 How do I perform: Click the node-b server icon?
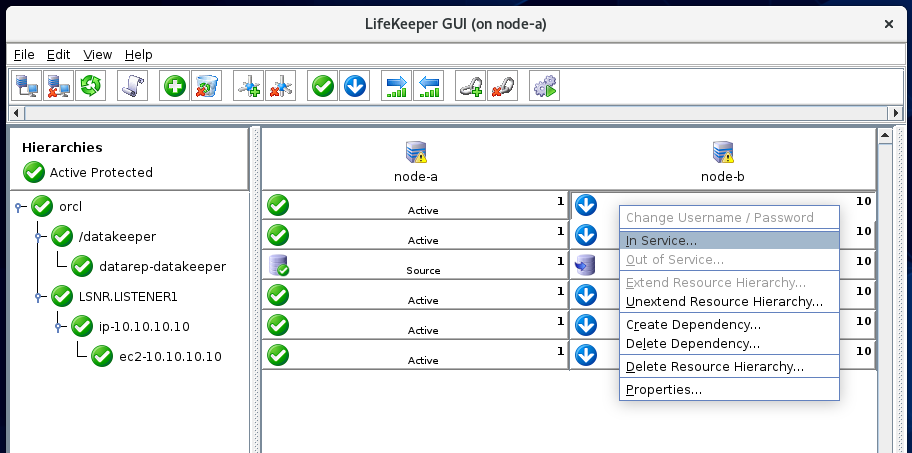point(723,152)
